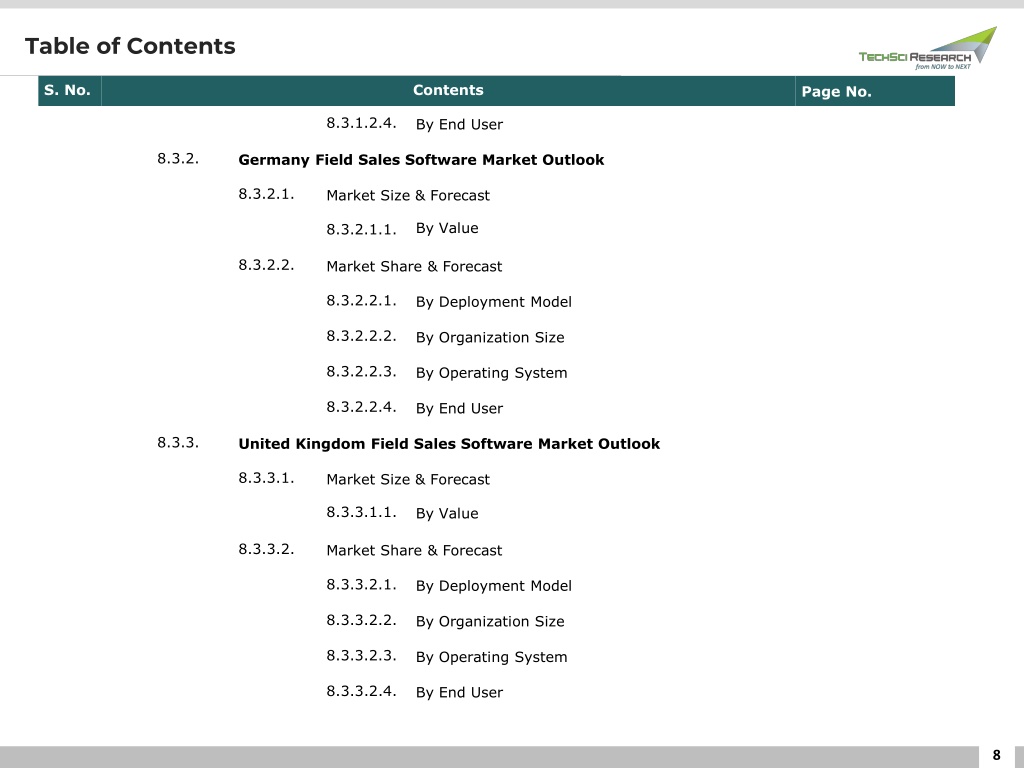Click section number "8.3.3.2."
This screenshot has width=1024, height=768.
click(266, 549)
